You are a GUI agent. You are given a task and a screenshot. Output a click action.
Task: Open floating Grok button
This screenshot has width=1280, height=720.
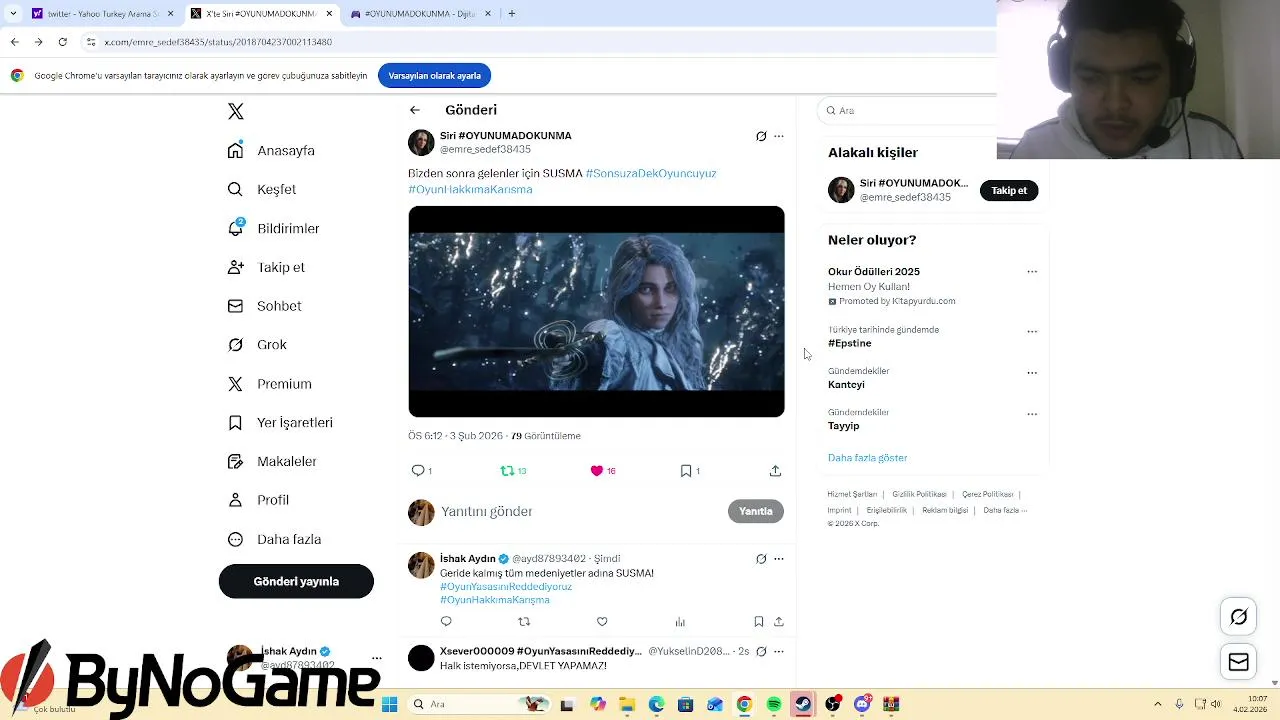tap(1238, 617)
